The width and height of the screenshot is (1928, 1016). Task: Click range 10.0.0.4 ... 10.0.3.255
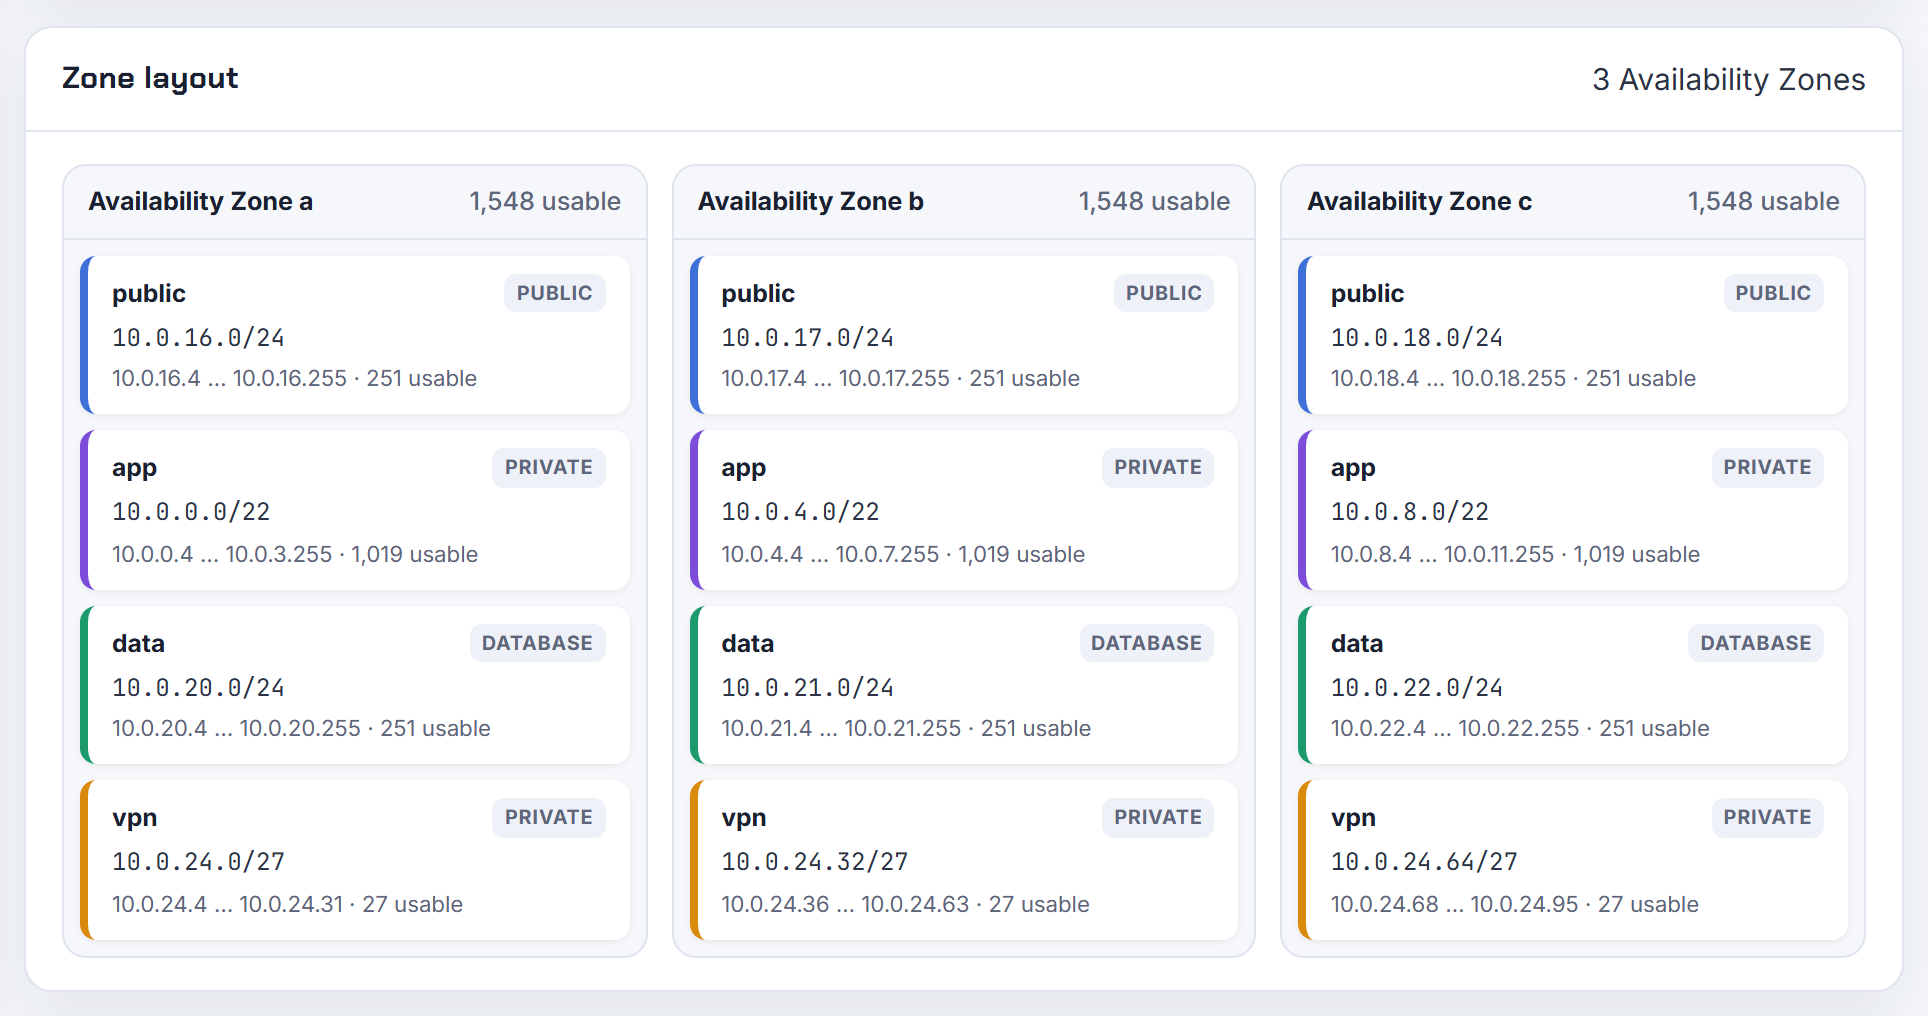[x=222, y=554]
